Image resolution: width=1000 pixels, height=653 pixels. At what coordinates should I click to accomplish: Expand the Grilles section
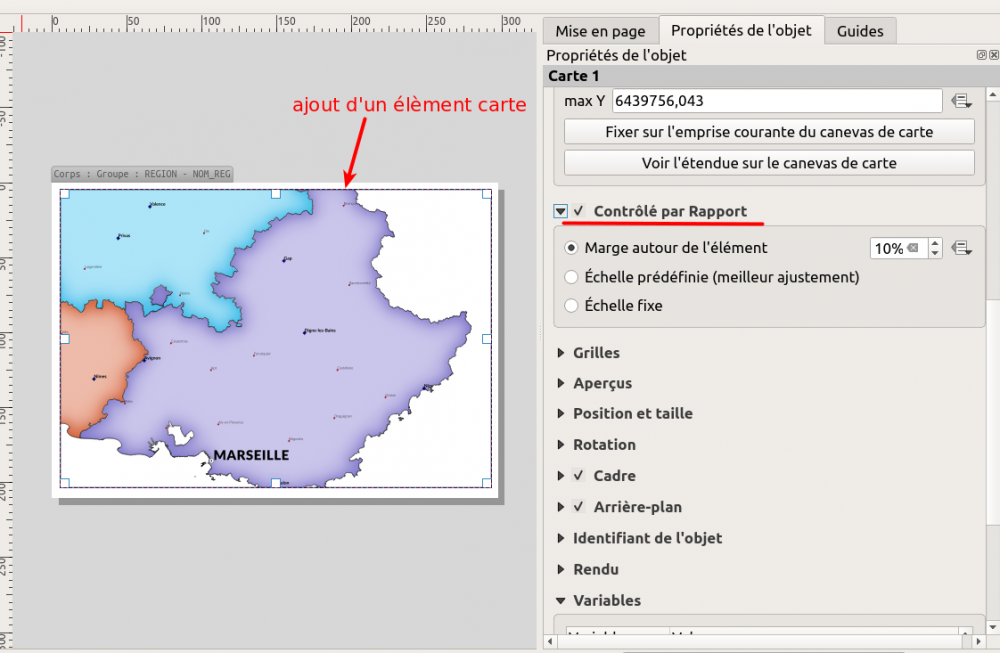(x=559, y=352)
